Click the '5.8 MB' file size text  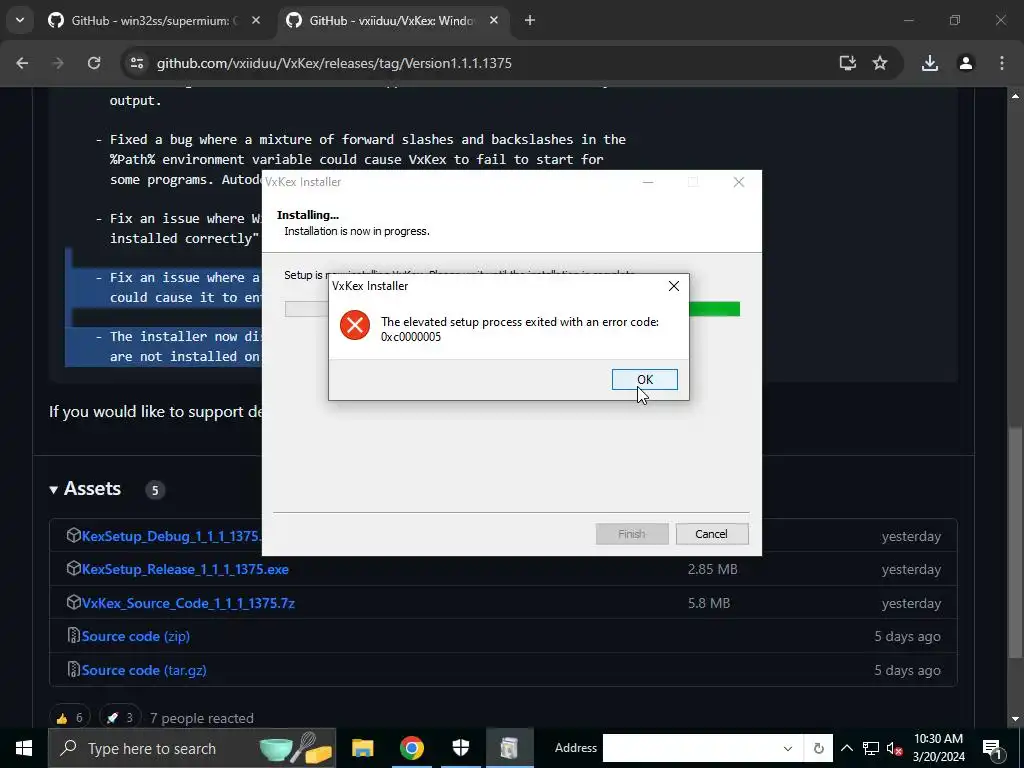click(709, 603)
